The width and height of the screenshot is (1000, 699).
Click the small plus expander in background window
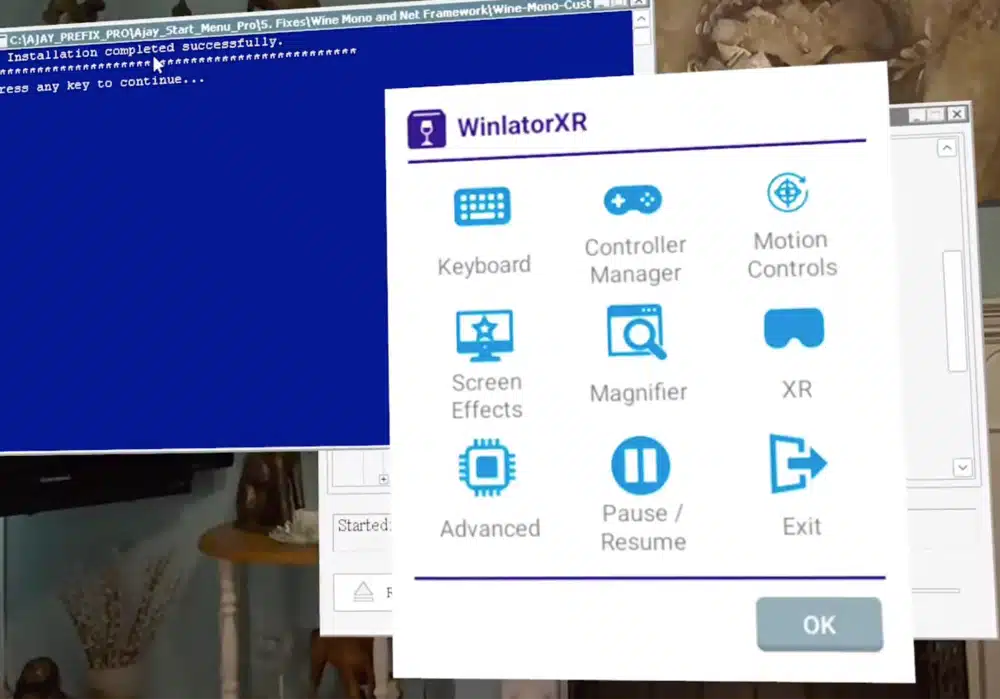tap(383, 479)
